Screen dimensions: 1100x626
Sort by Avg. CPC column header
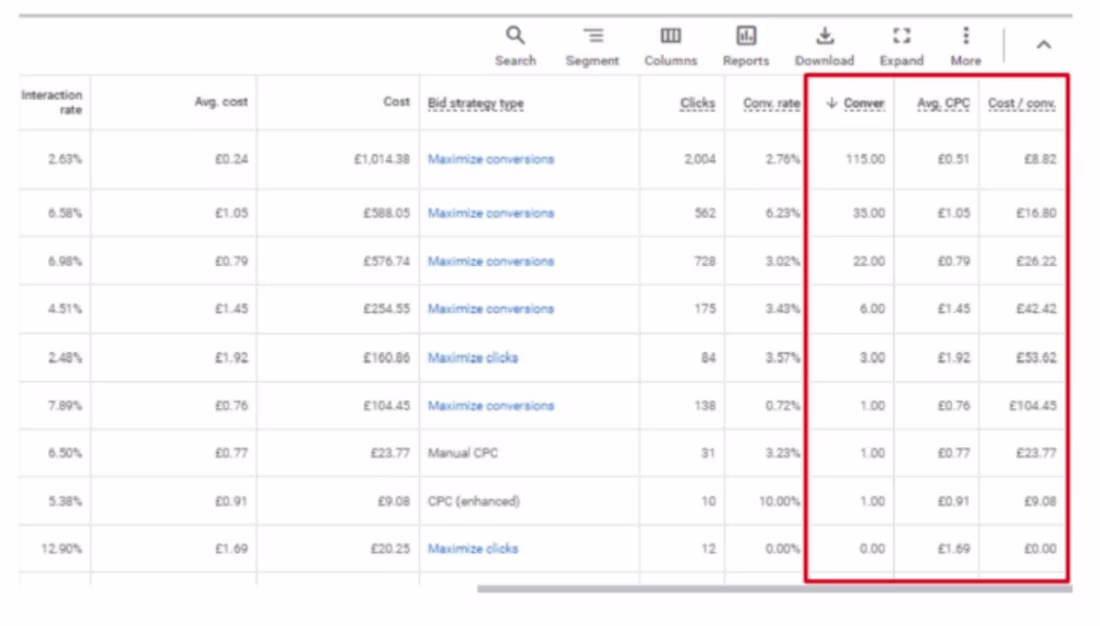944,103
